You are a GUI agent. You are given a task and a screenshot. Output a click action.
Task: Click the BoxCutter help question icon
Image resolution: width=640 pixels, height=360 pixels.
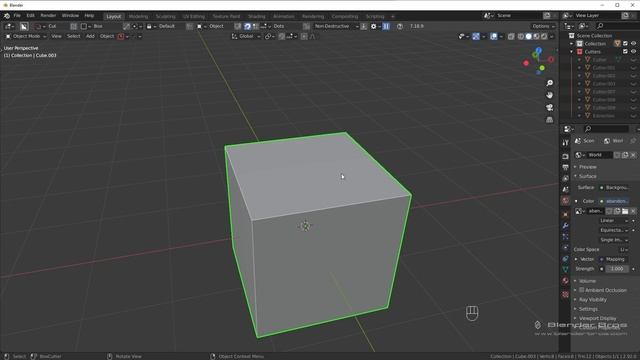click(400, 26)
